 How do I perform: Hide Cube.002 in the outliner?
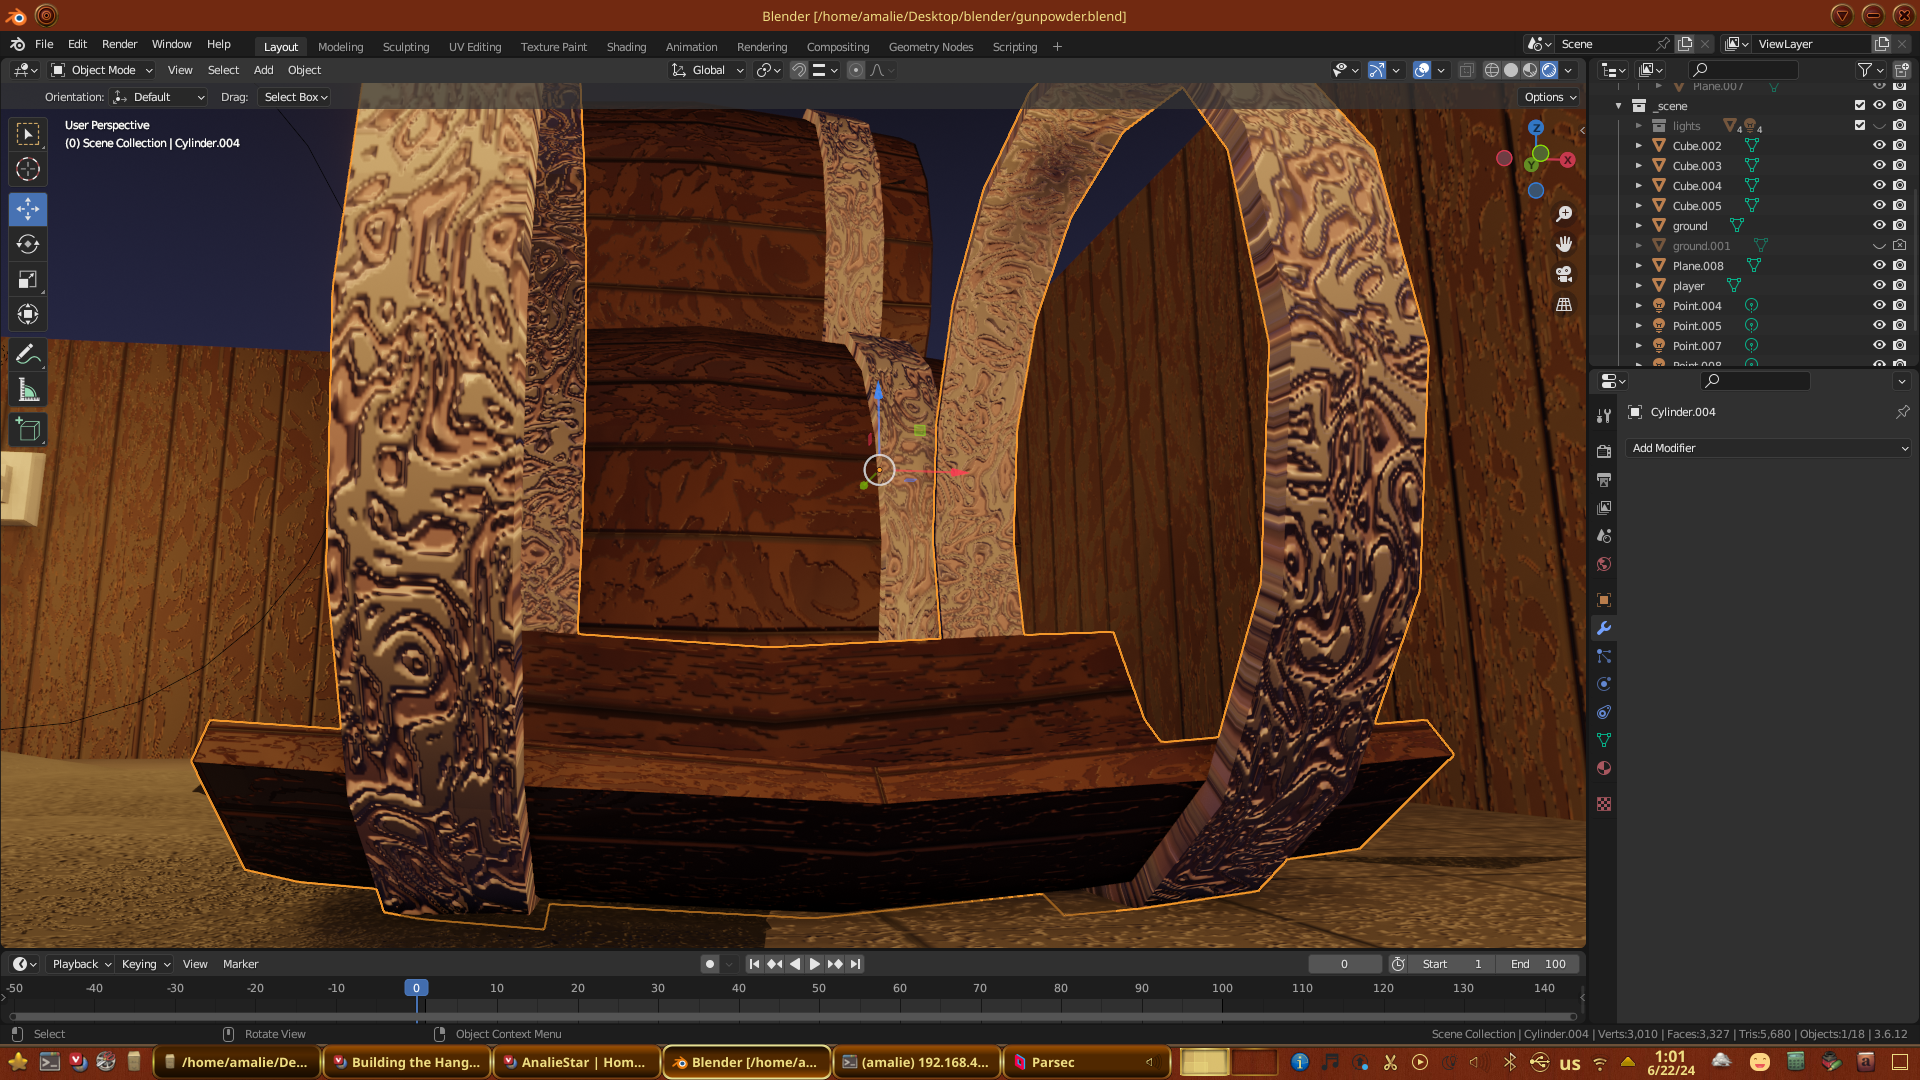[1879, 145]
